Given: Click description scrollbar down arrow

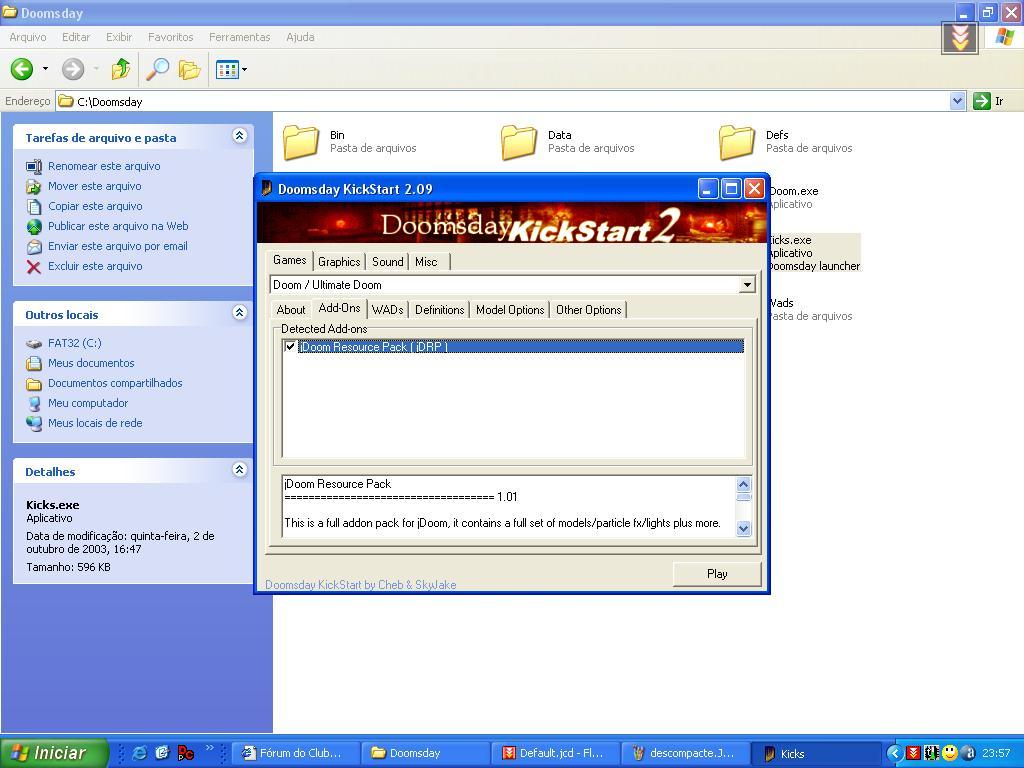Looking at the screenshot, I should [743, 528].
